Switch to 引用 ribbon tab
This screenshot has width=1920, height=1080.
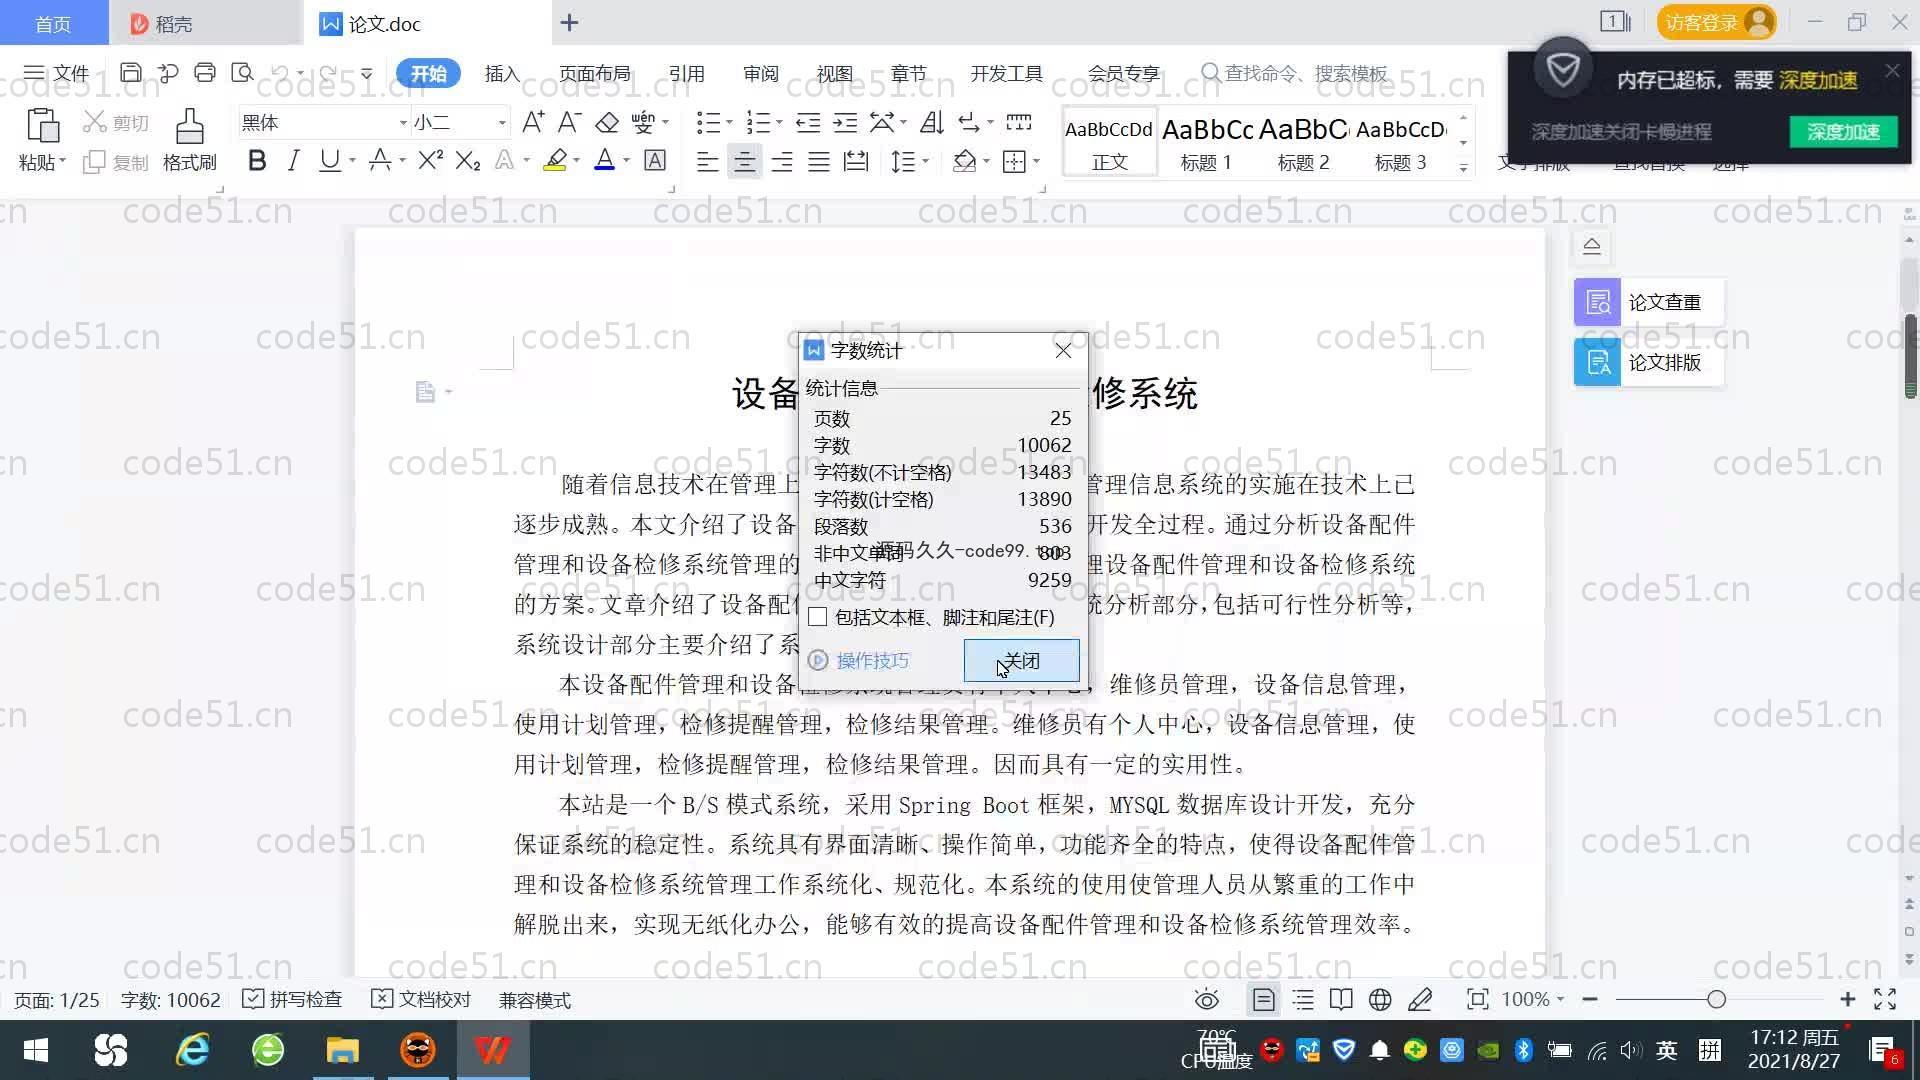tap(686, 73)
